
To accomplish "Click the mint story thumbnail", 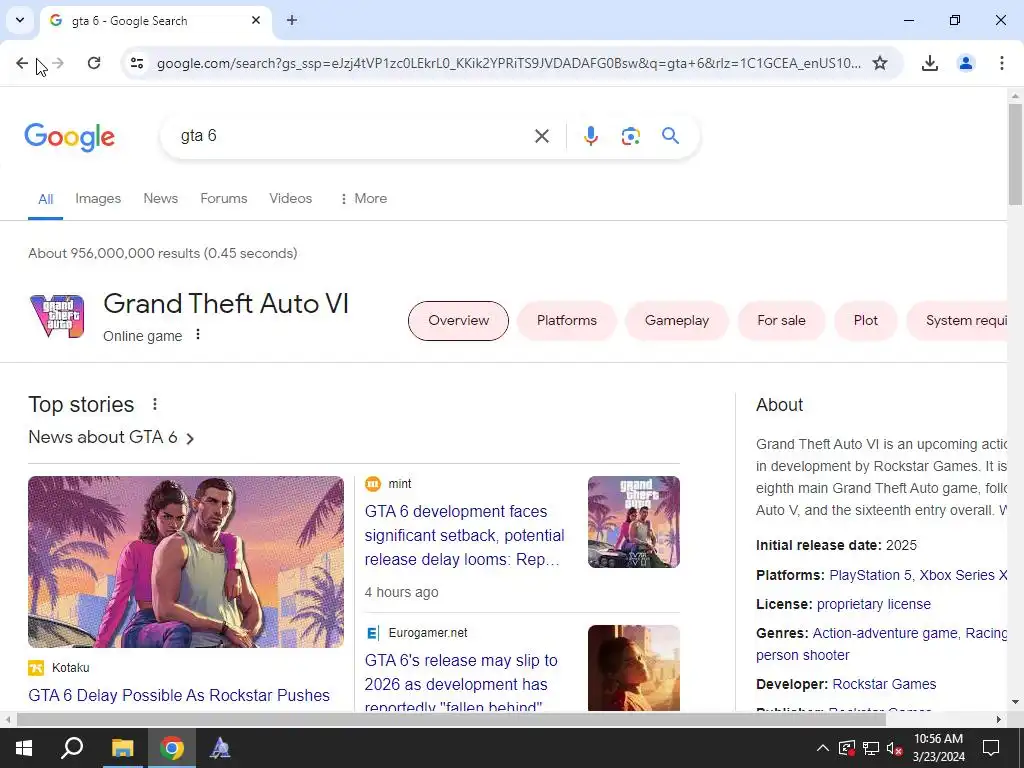I will coord(633,522).
